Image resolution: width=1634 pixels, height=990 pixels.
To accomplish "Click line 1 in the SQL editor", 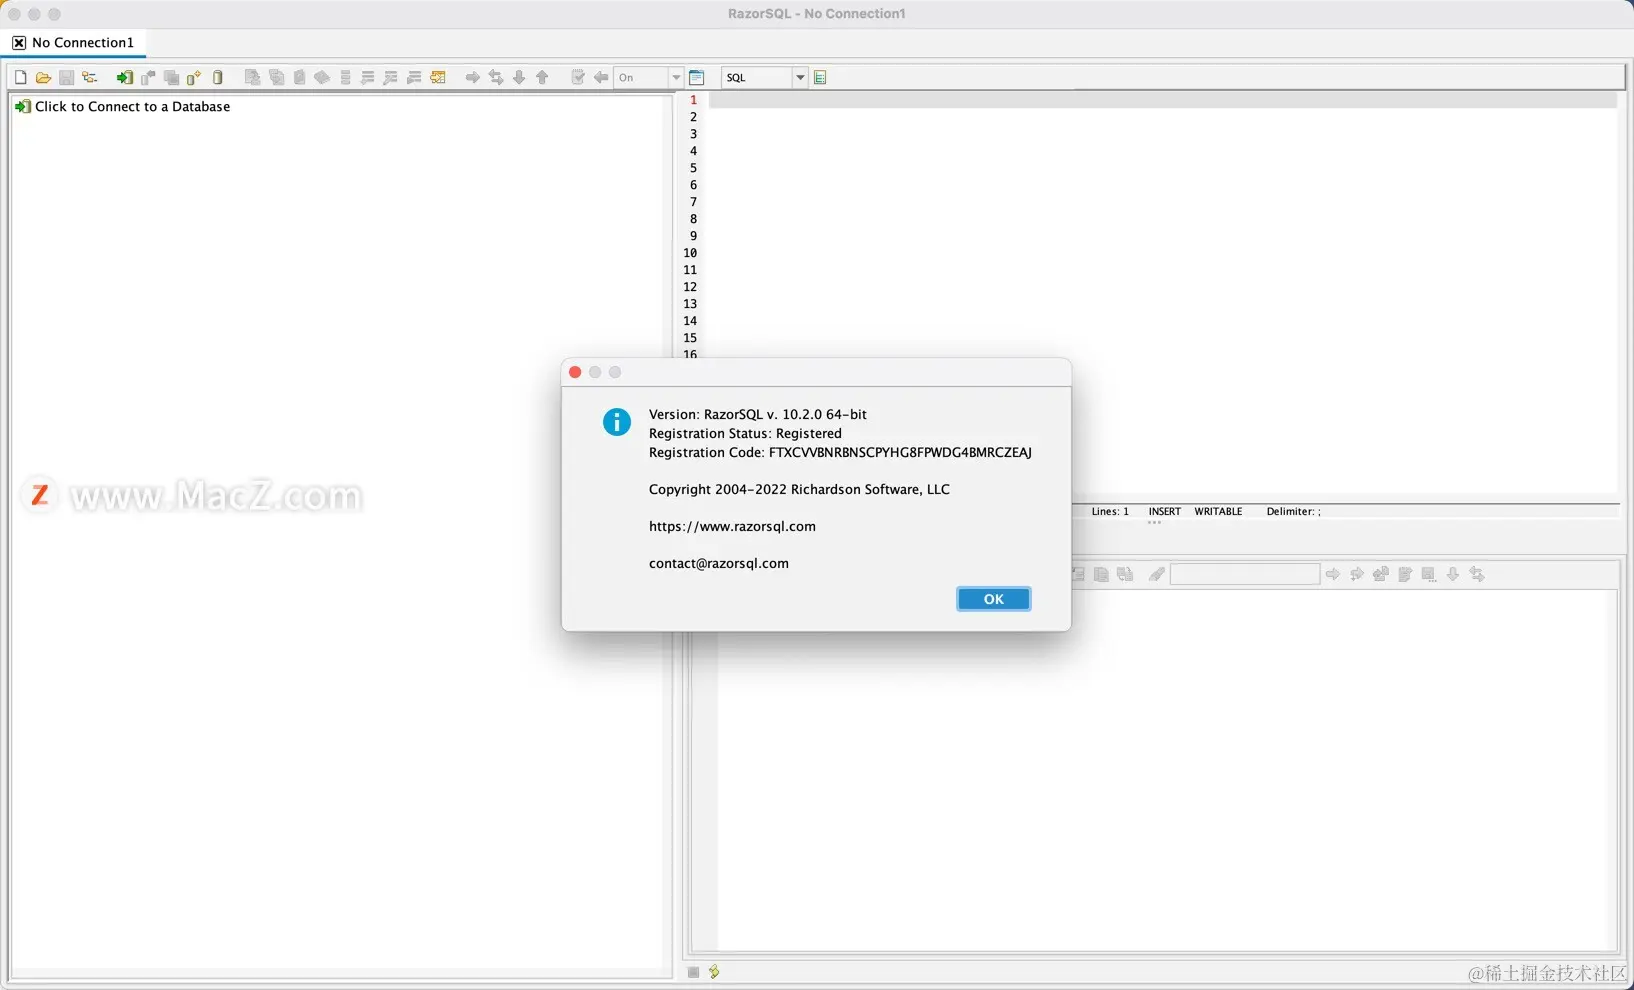I will pyautogui.click(x=1163, y=100).
